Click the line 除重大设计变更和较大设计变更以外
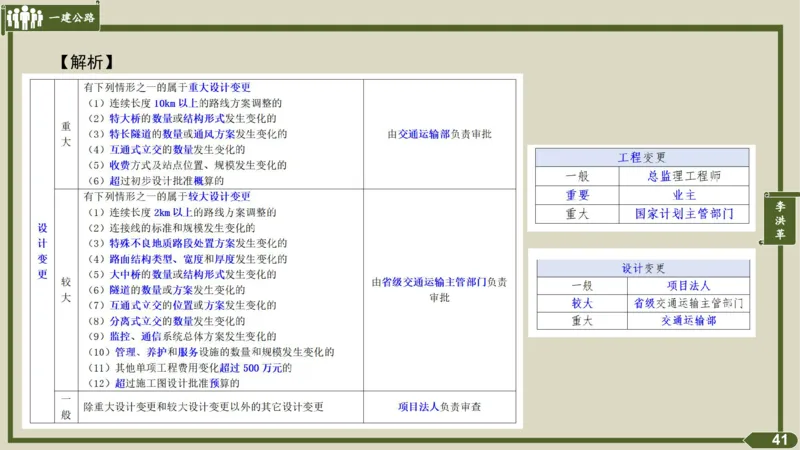Screen dimensions: 800x450 pos(204,407)
